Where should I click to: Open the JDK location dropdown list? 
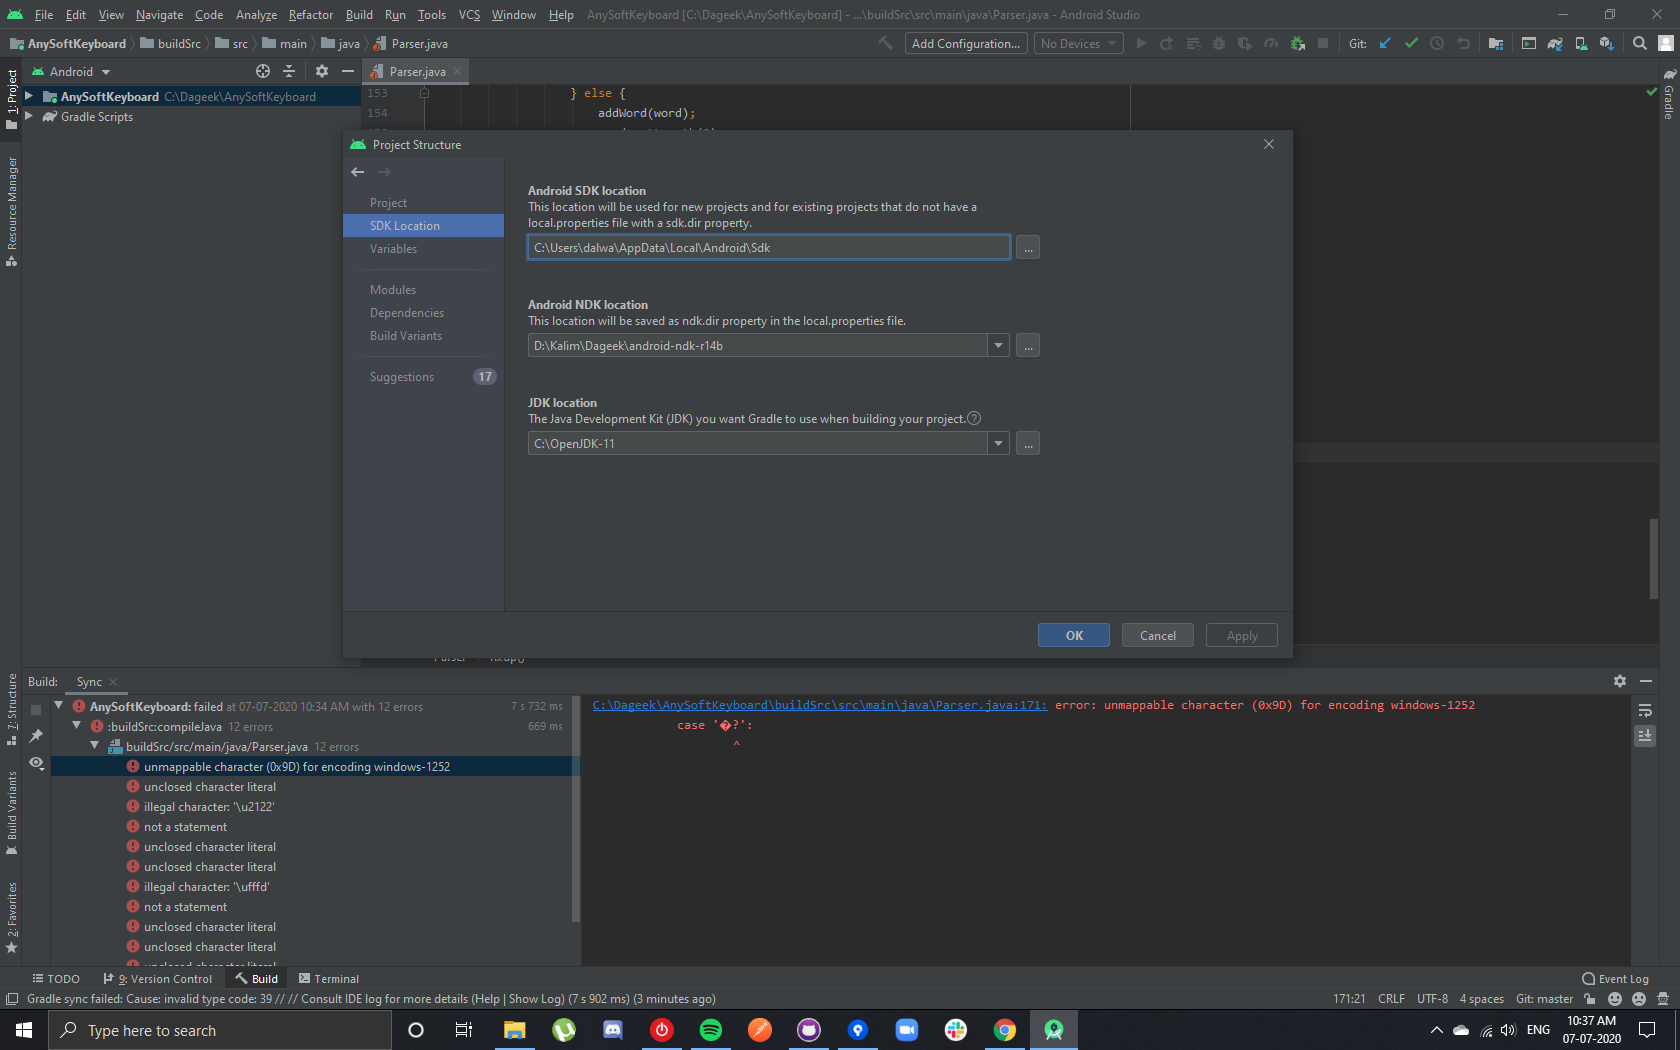pos(998,443)
